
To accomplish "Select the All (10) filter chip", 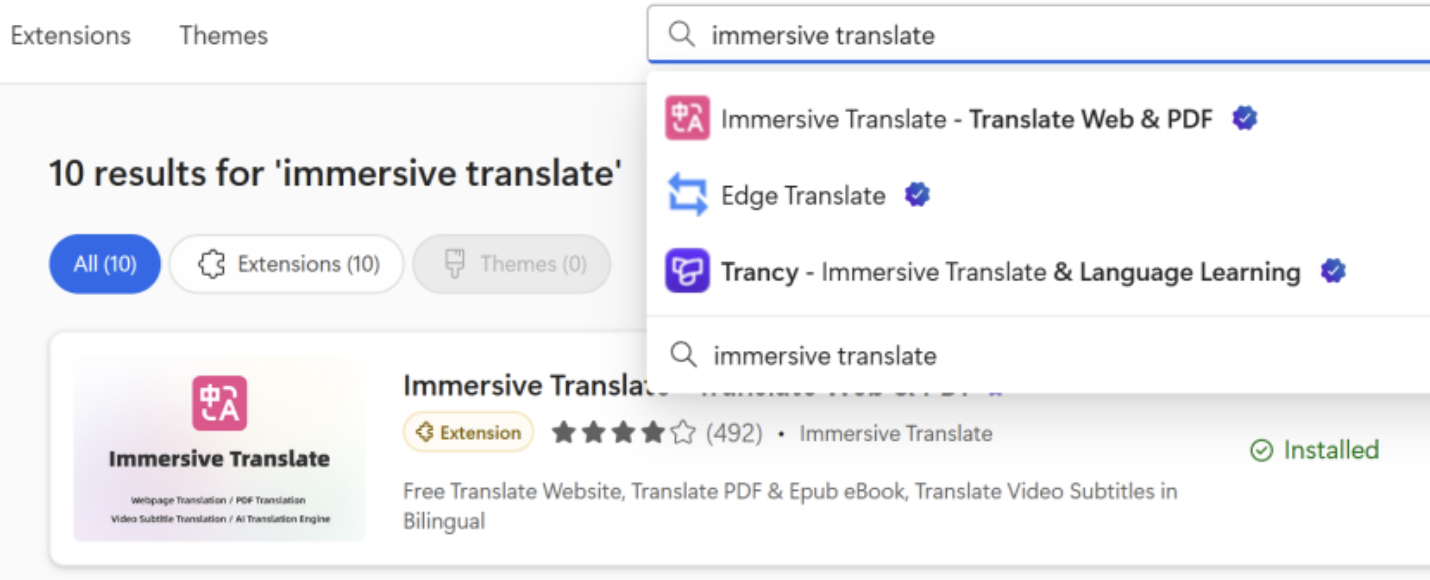I will point(105,264).
